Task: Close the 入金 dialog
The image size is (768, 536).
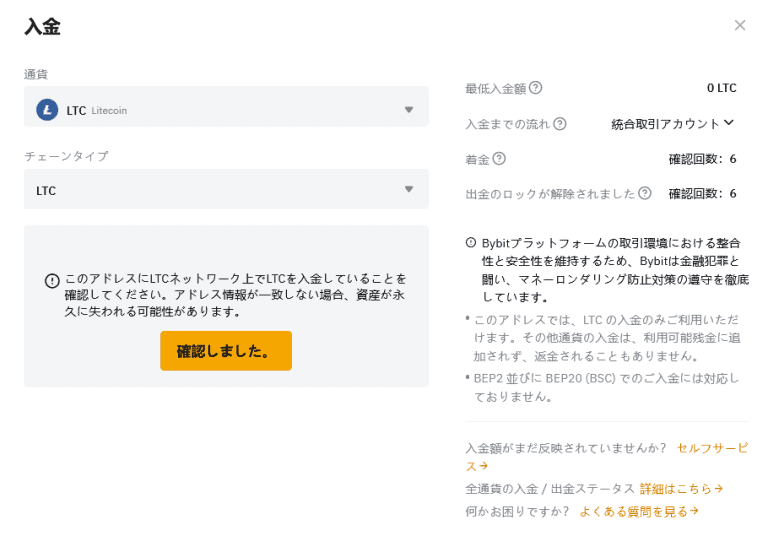Action: click(x=740, y=25)
